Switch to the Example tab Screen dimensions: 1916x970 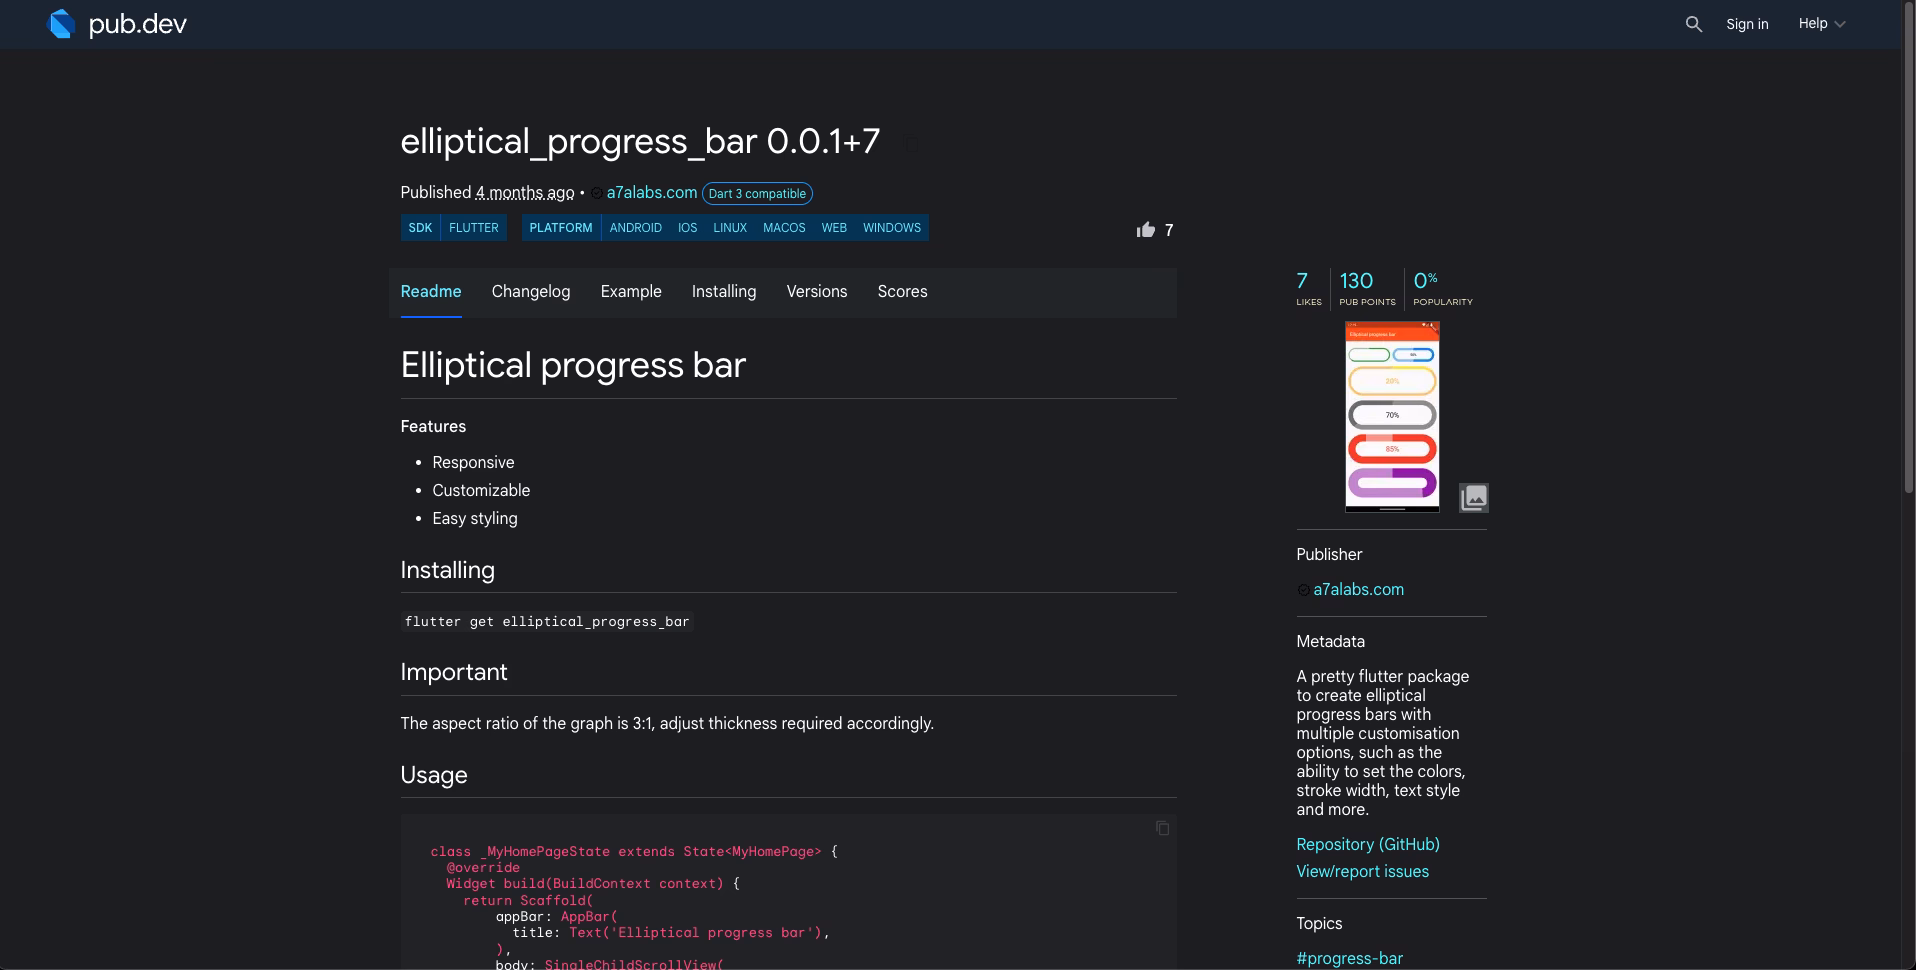click(x=631, y=292)
